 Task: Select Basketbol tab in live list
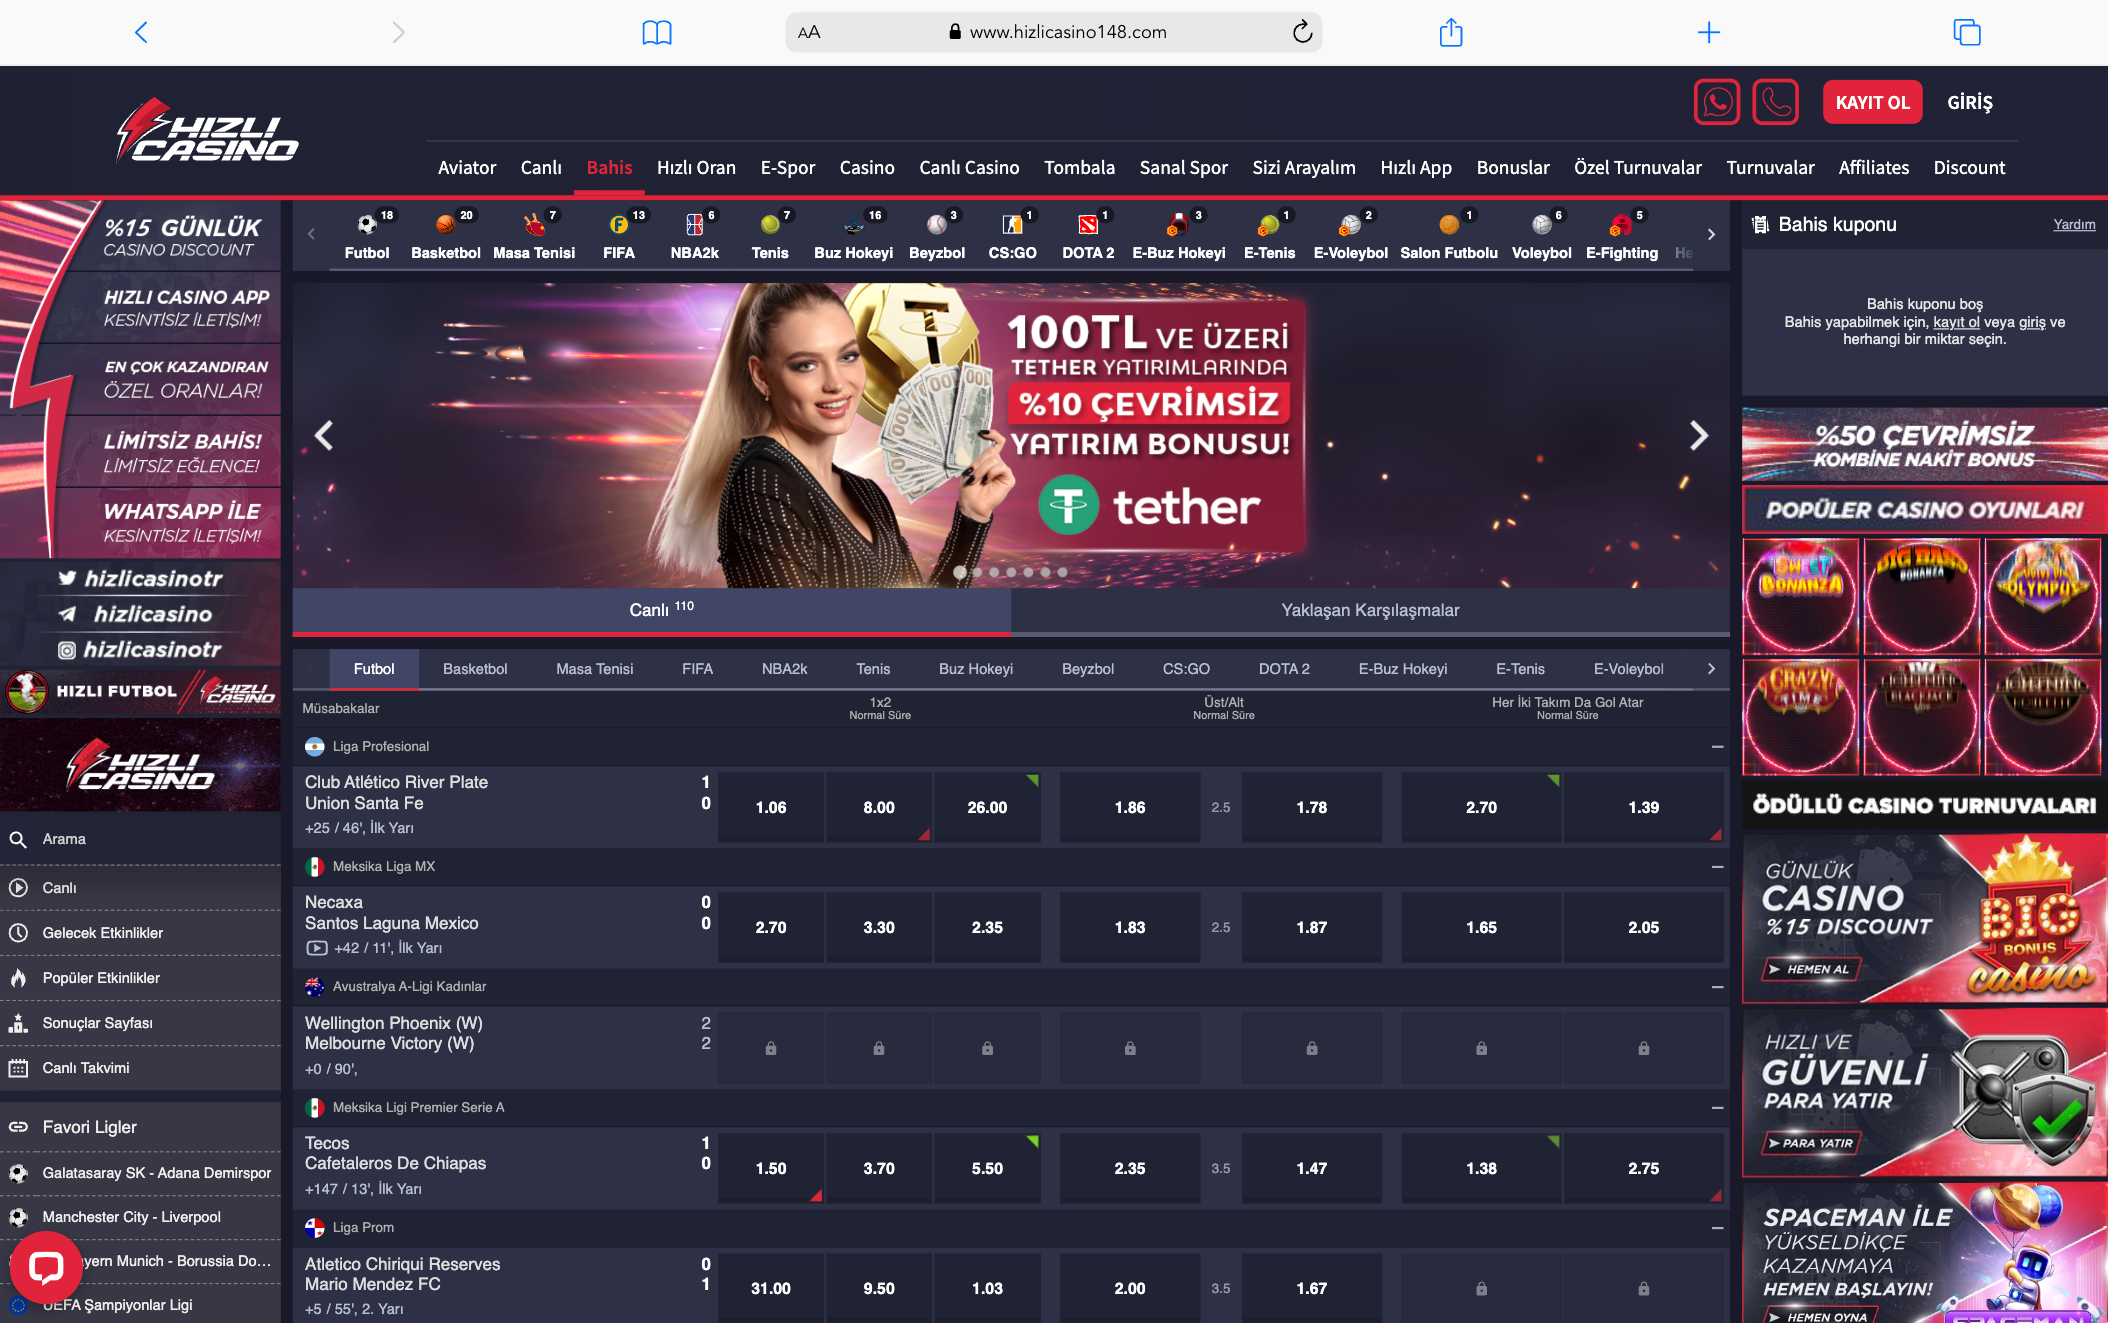[x=475, y=669]
